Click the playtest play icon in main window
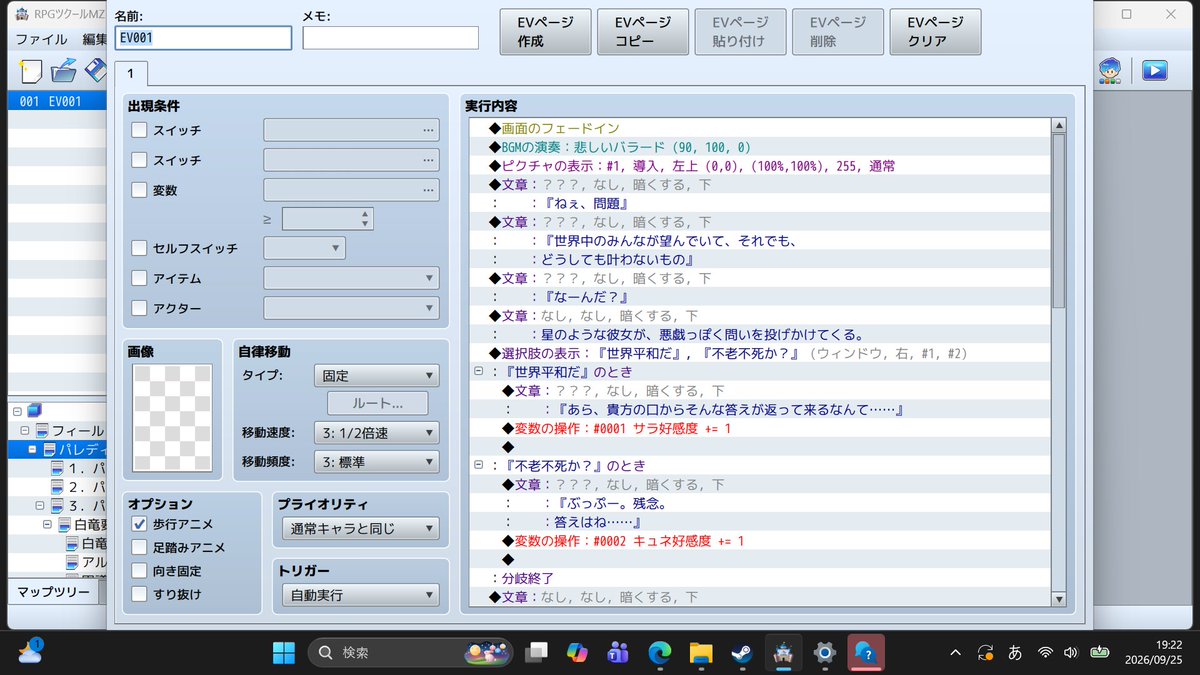 point(1155,70)
